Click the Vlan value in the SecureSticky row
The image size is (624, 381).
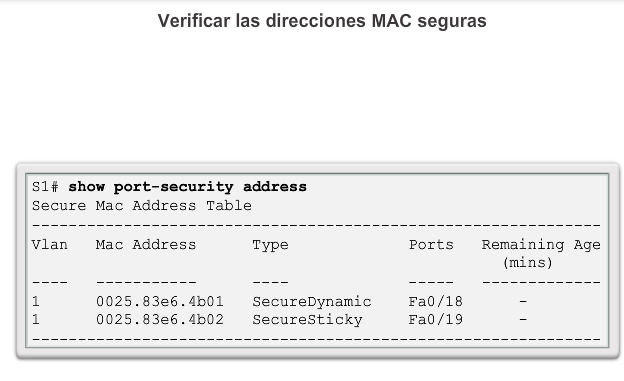click(x=36, y=320)
